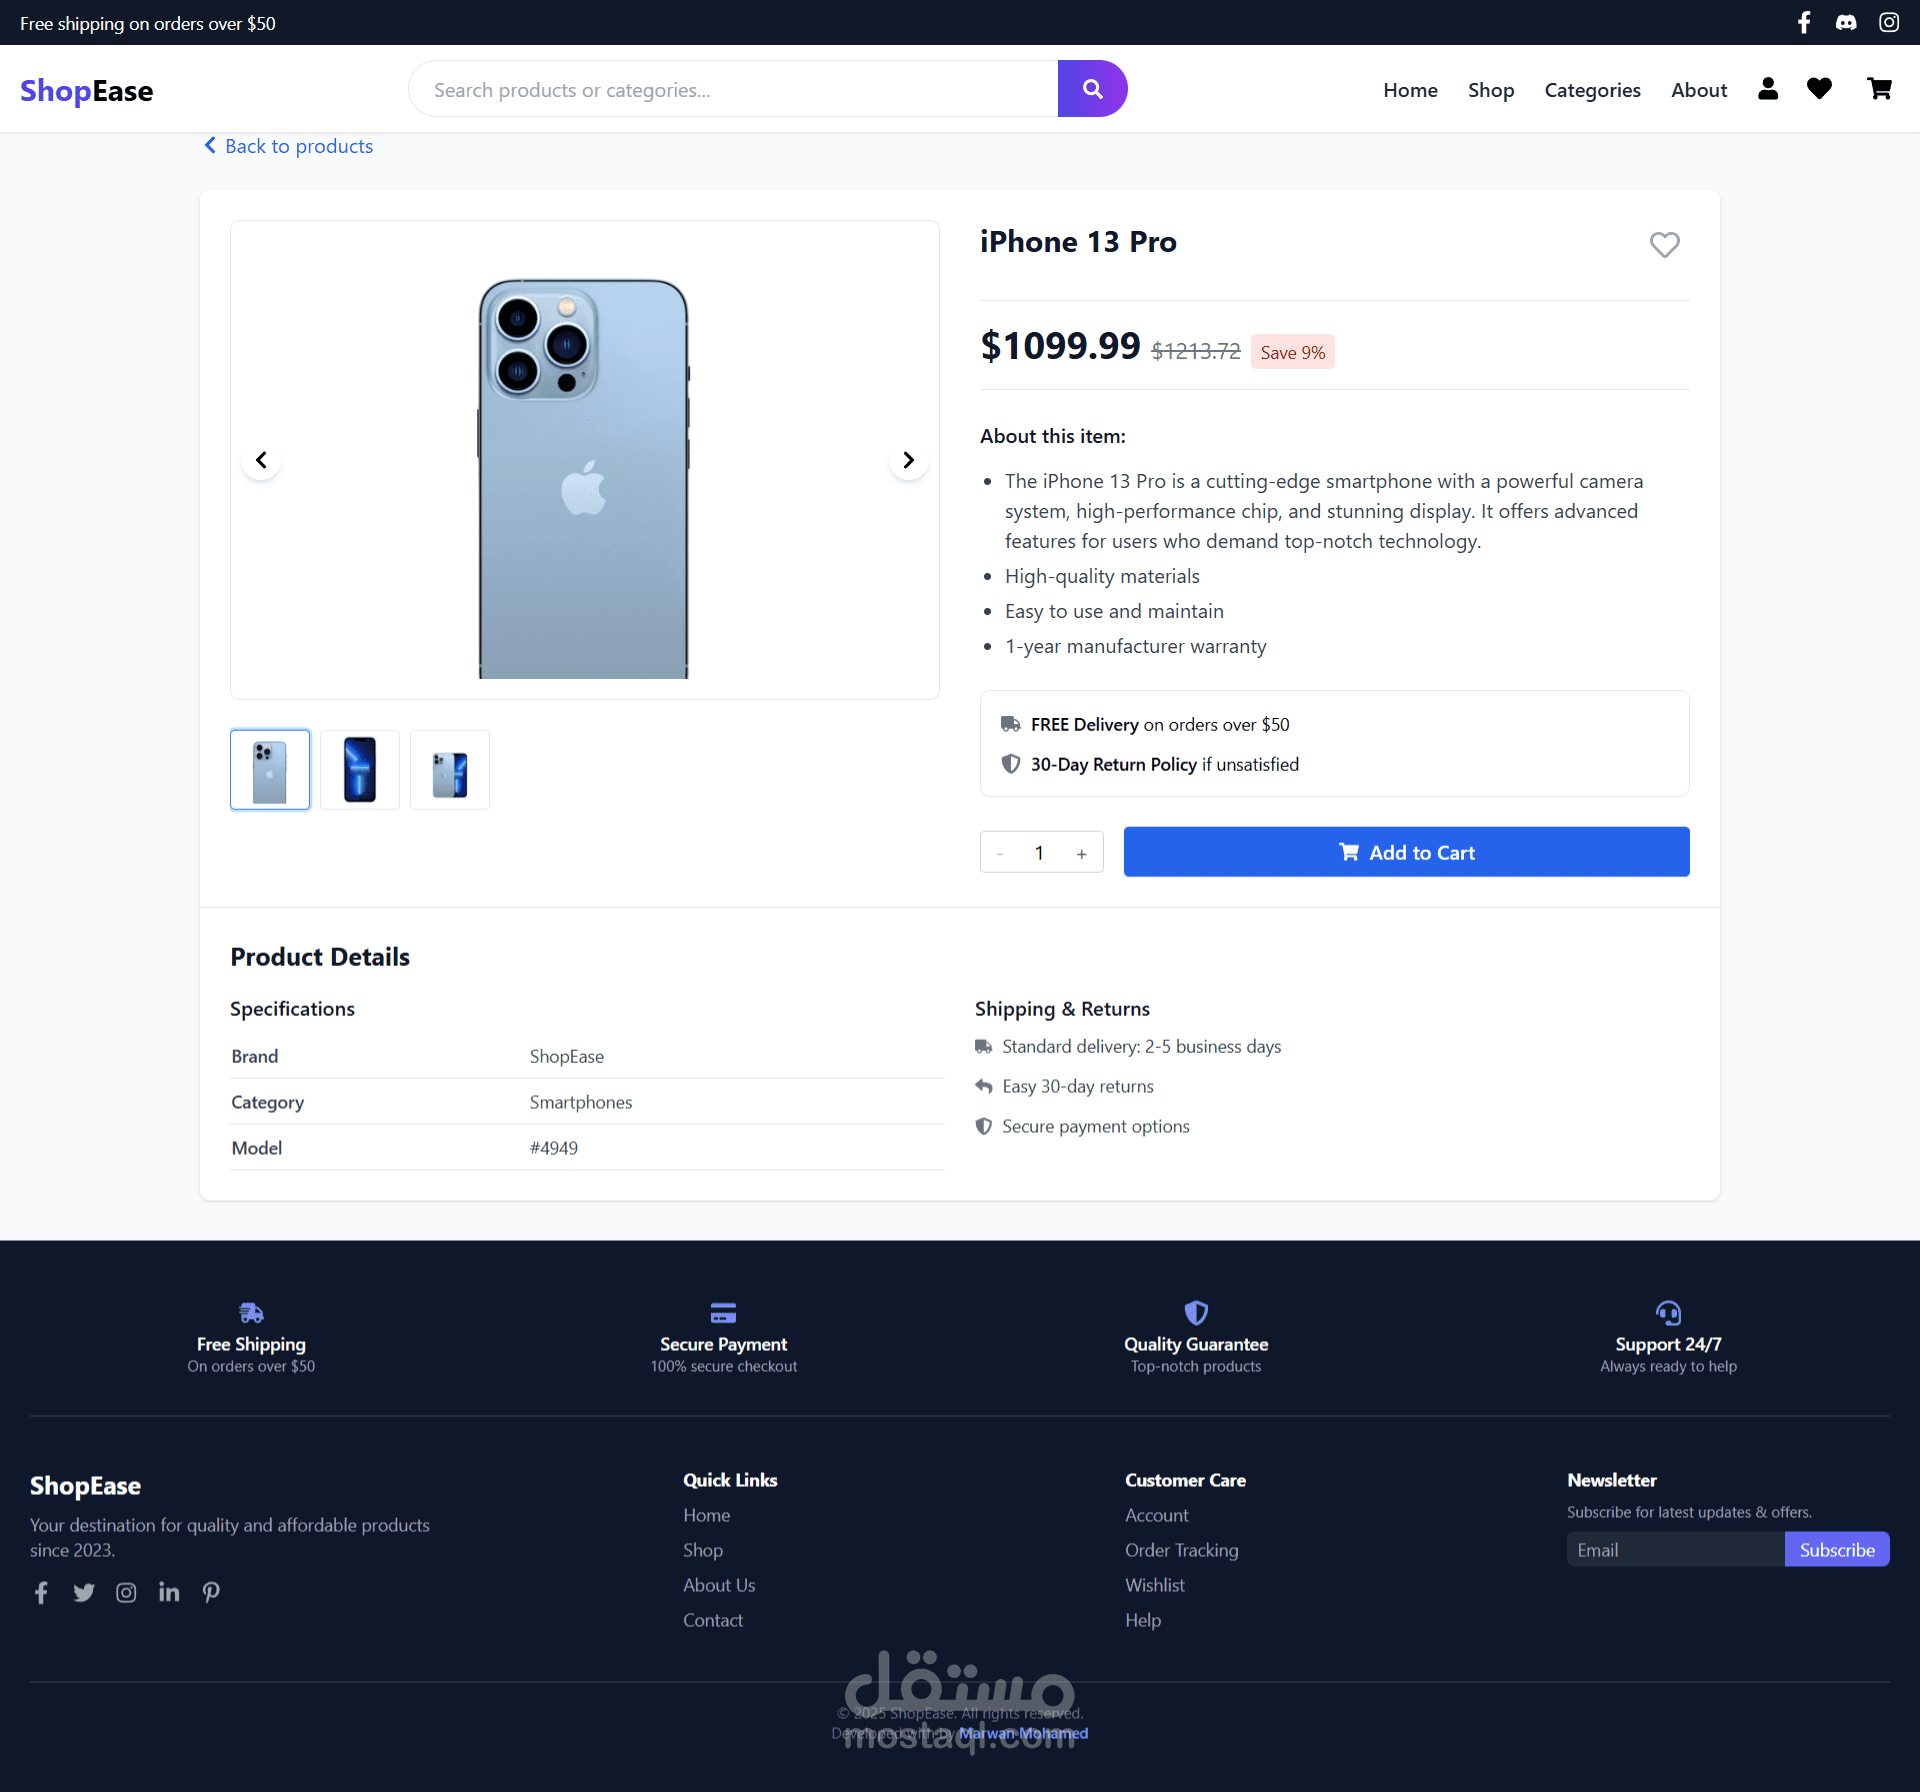
Task: Increase quantity with the plus button
Action: coord(1081,853)
